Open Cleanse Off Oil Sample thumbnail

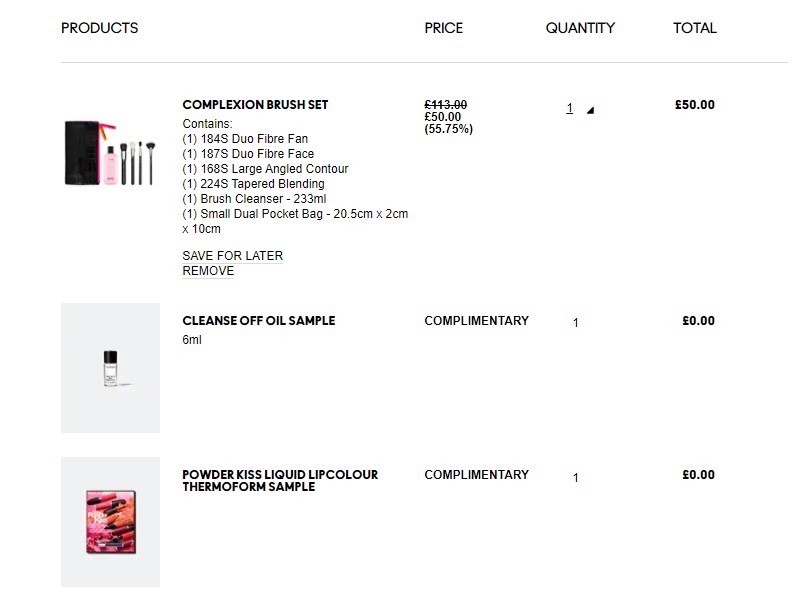click(110, 368)
